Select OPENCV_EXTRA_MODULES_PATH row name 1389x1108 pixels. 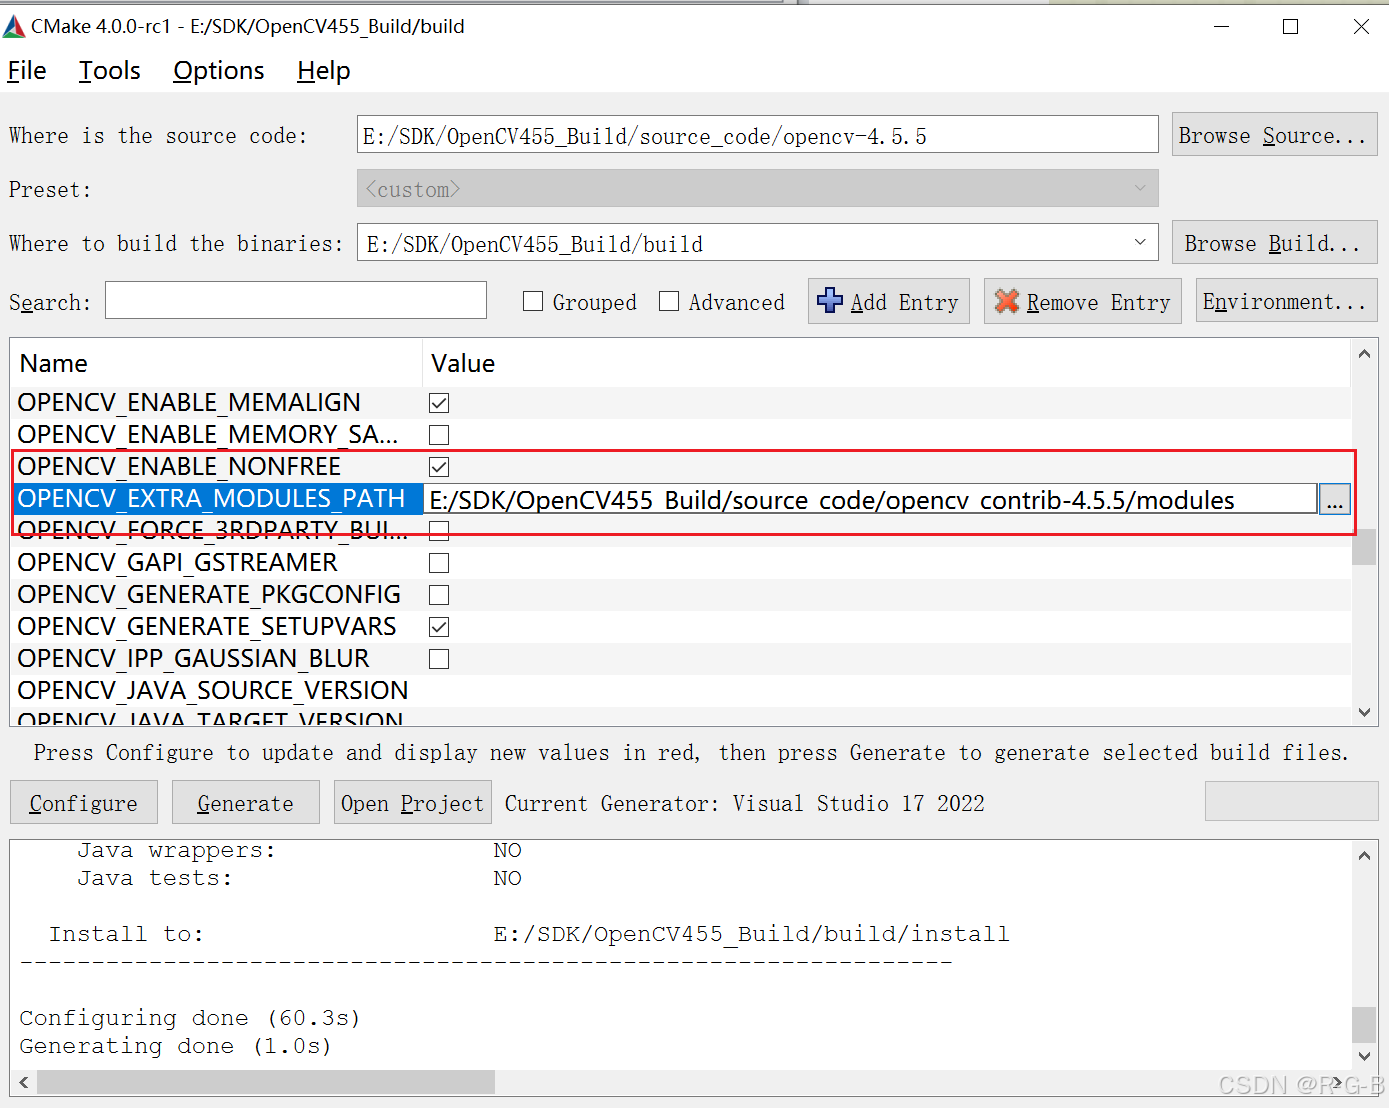211,499
